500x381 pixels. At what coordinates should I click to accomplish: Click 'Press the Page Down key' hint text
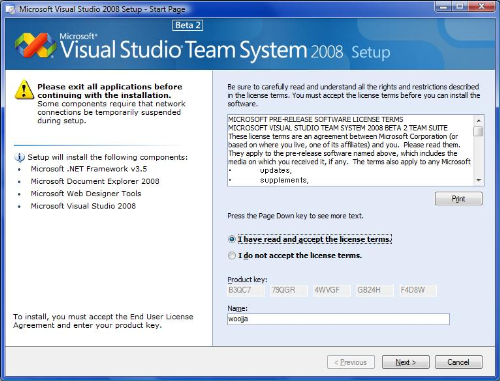click(295, 216)
